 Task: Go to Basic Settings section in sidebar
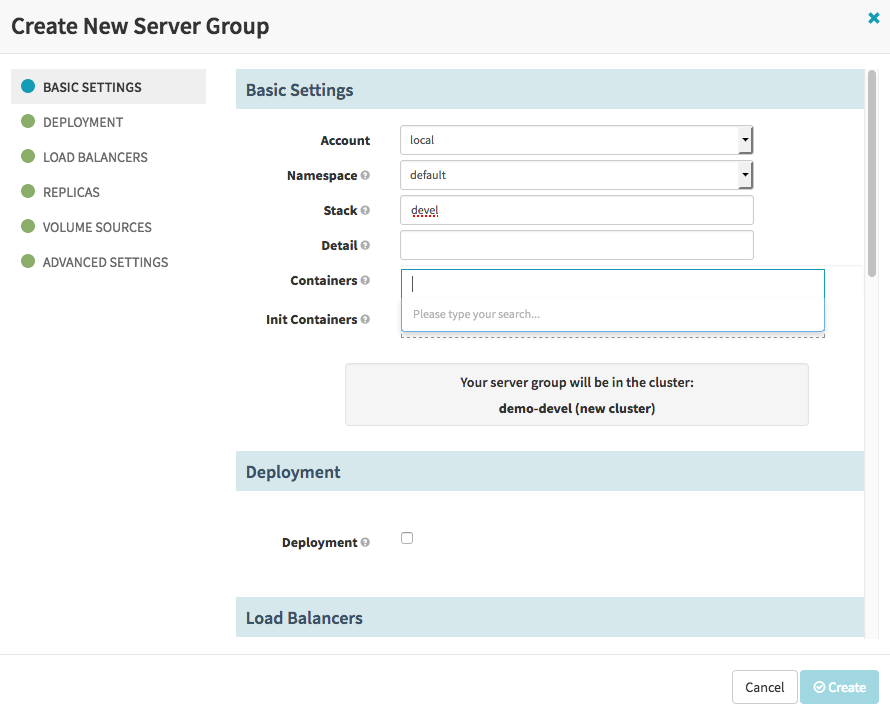(x=92, y=87)
